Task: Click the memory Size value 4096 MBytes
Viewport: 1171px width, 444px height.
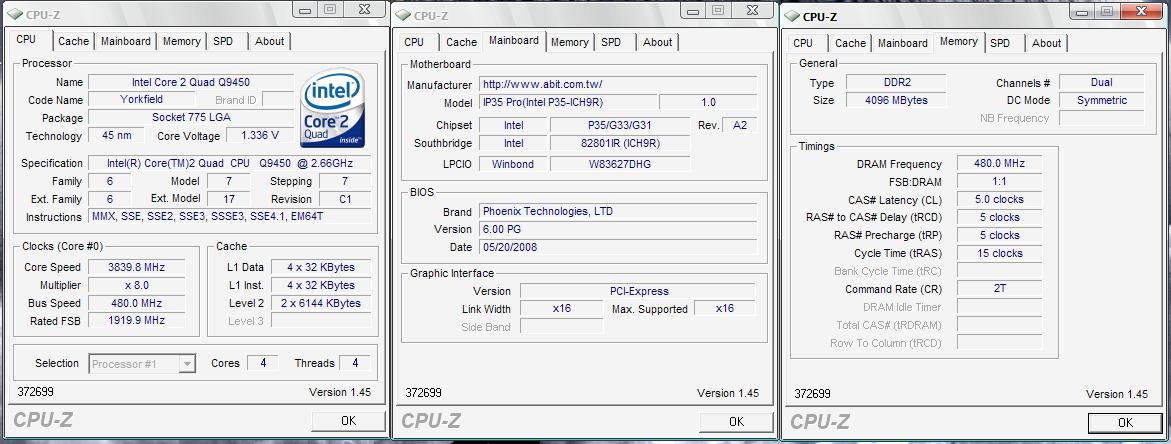Action: click(x=895, y=100)
